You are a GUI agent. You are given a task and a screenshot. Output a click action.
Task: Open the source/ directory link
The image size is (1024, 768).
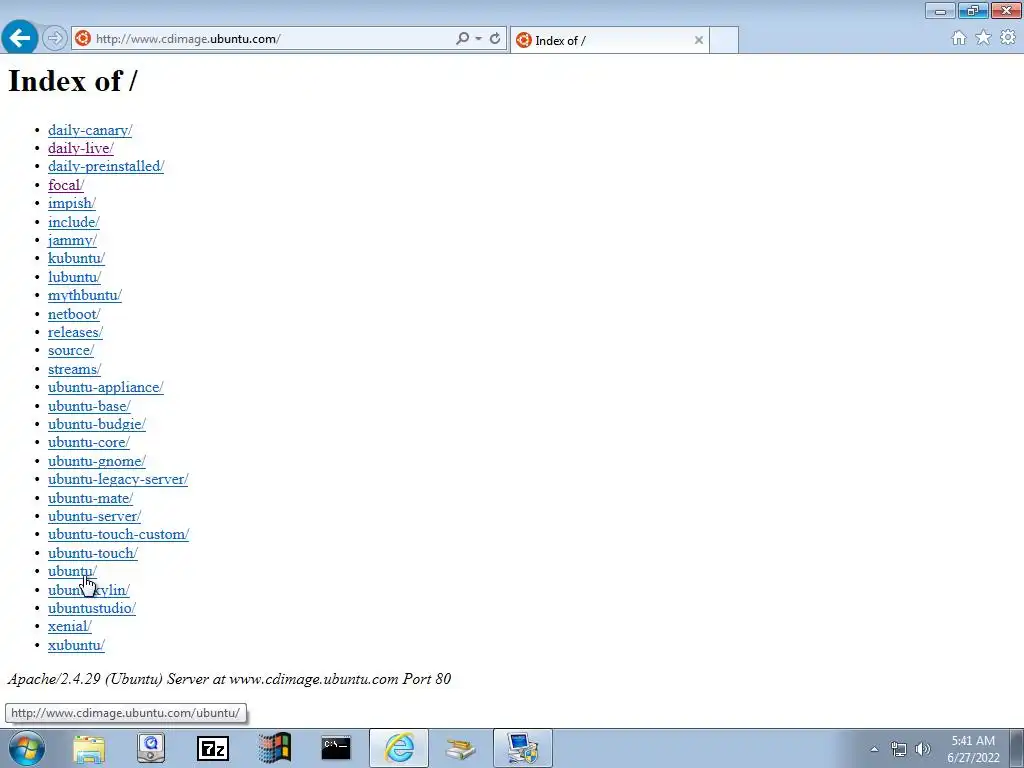click(x=71, y=351)
